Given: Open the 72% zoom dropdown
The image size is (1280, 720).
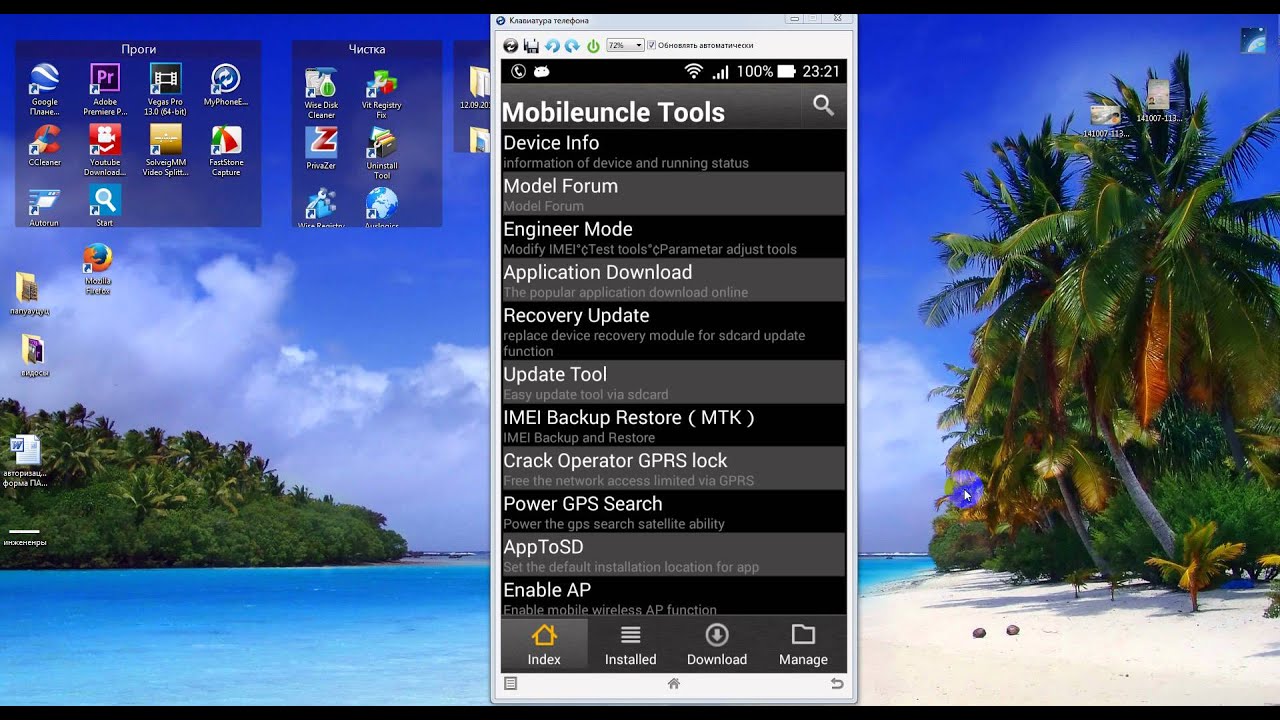Looking at the screenshot, I should tap(625, 45).
